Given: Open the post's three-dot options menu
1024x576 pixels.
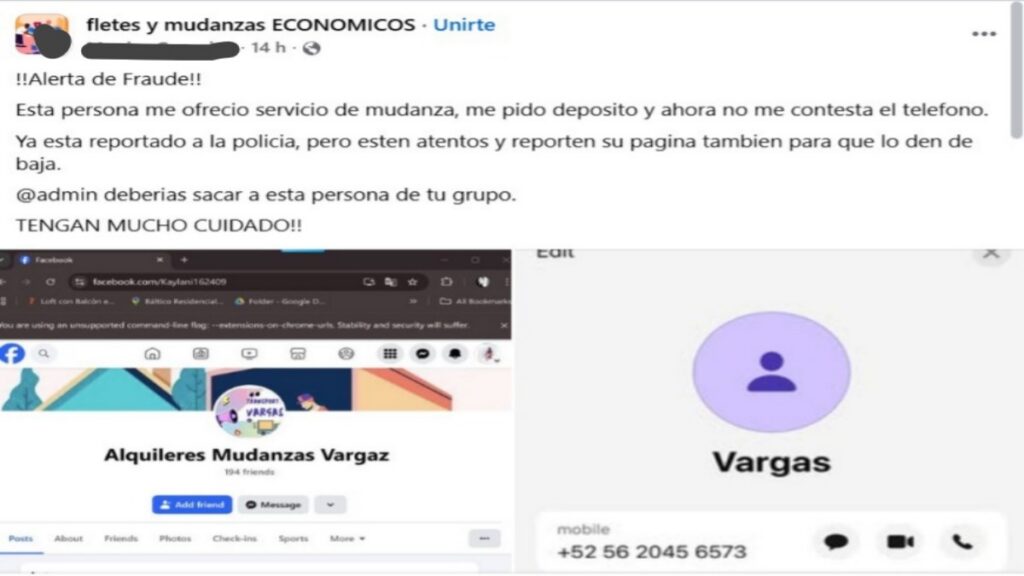Looking at the screenshot, I should [984, 34].
